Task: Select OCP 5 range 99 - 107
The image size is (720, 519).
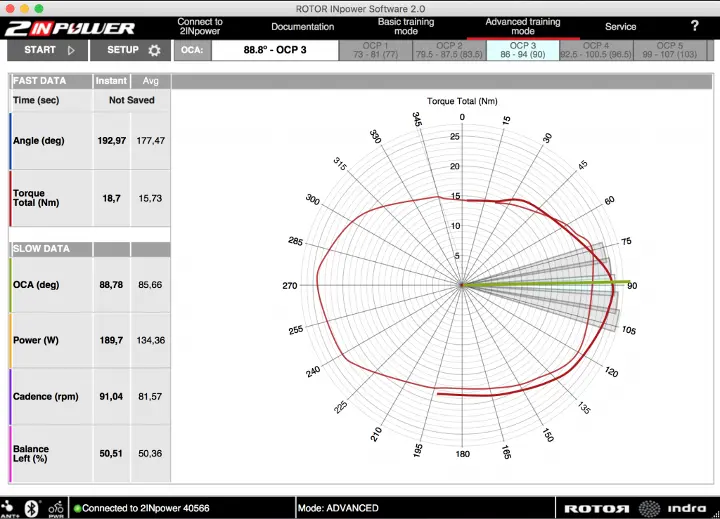Action: pos(669,50)
